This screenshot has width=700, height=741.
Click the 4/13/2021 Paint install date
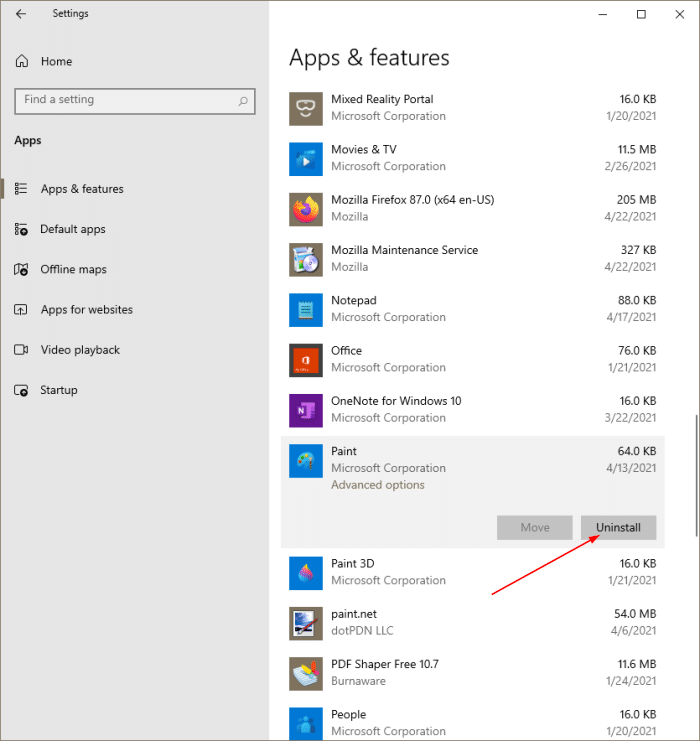tap(631, 468)
